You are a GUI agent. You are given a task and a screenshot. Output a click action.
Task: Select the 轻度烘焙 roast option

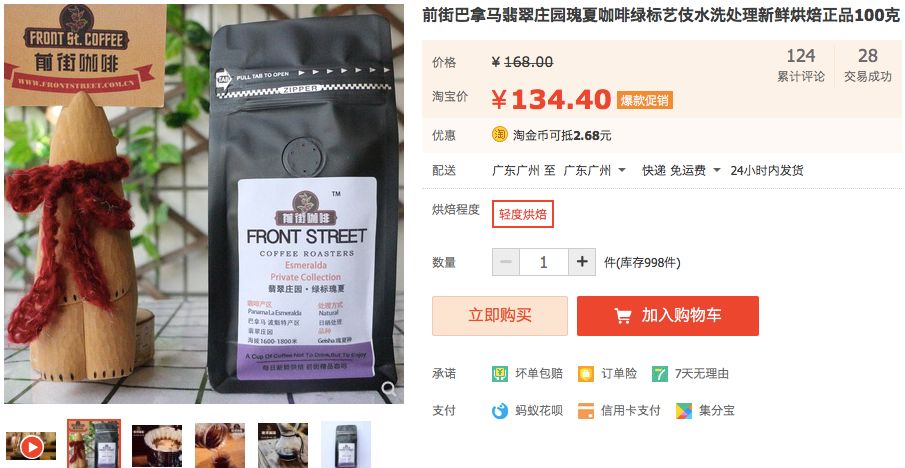tap(523, 214)
